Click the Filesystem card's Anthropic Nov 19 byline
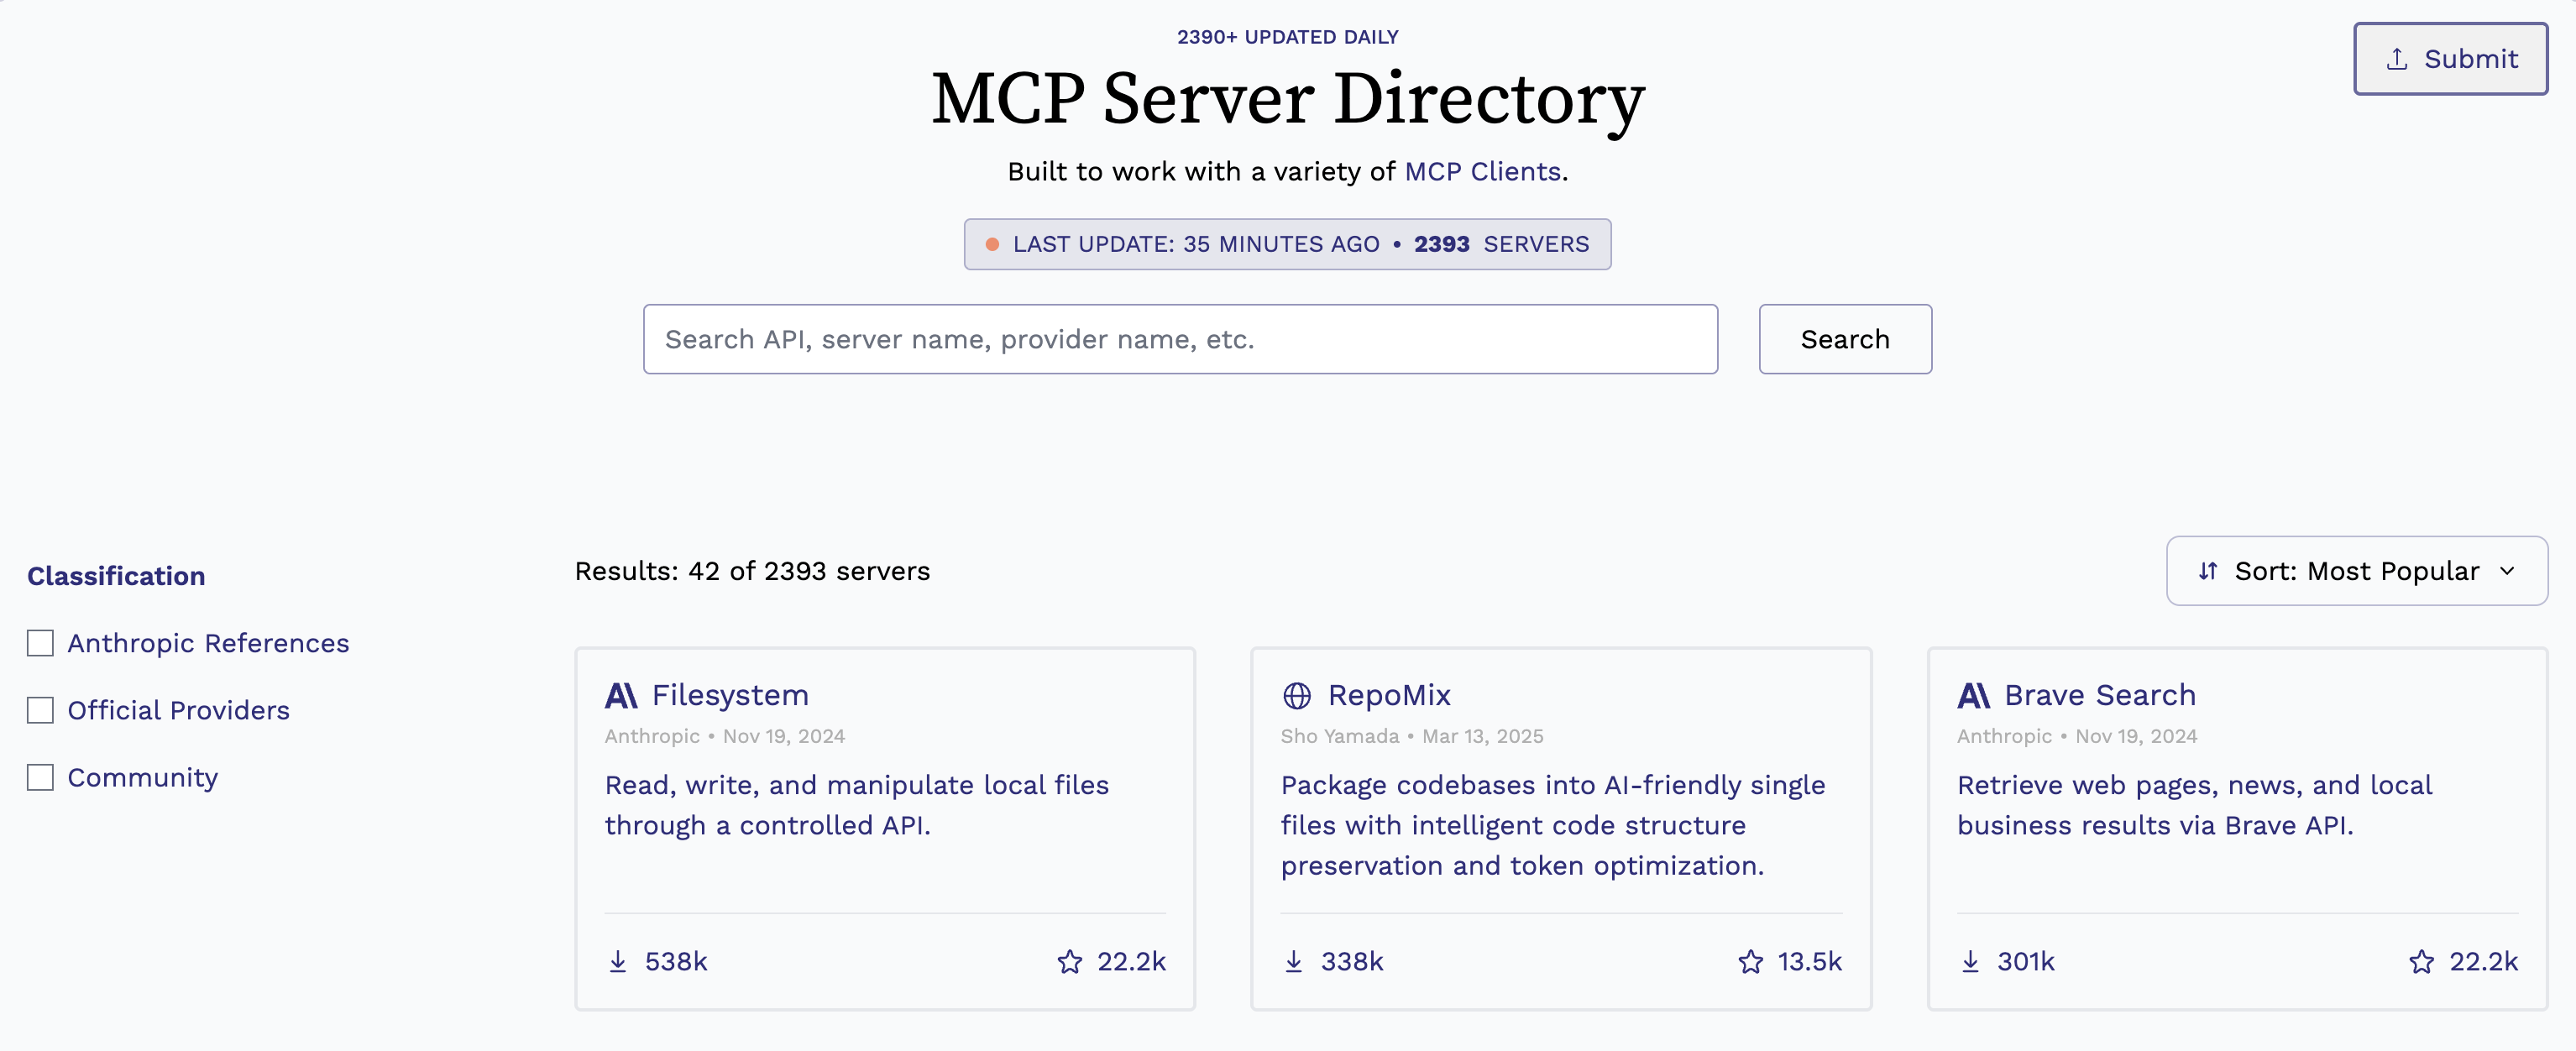Screen dimensions: 2576x1051 coord(724,736)
